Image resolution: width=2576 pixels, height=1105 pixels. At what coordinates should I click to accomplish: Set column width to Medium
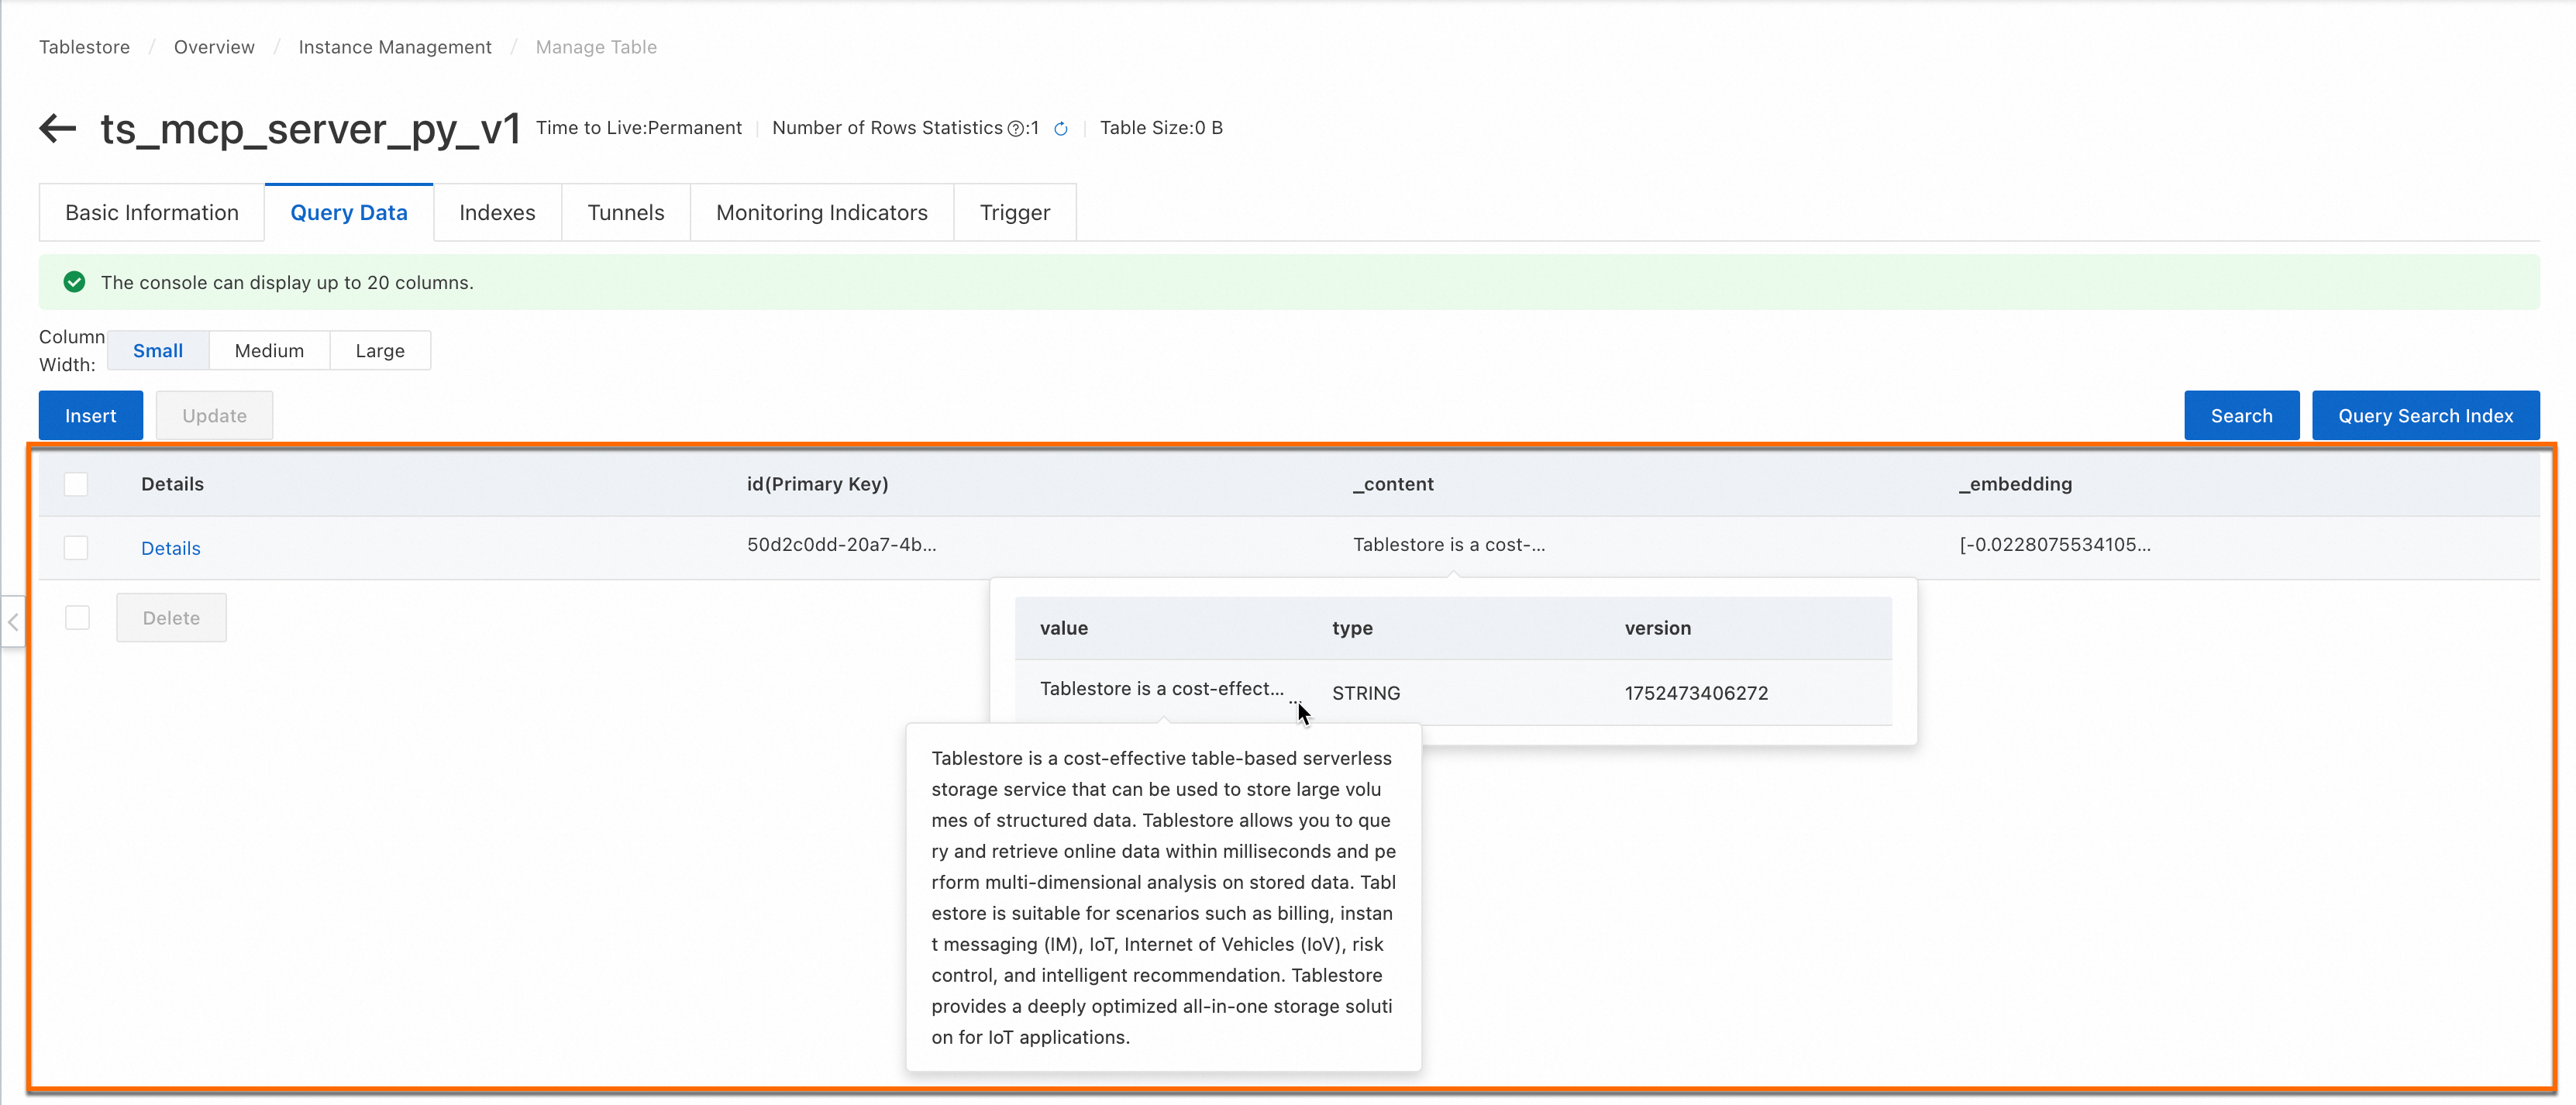[x=269, y=351]
